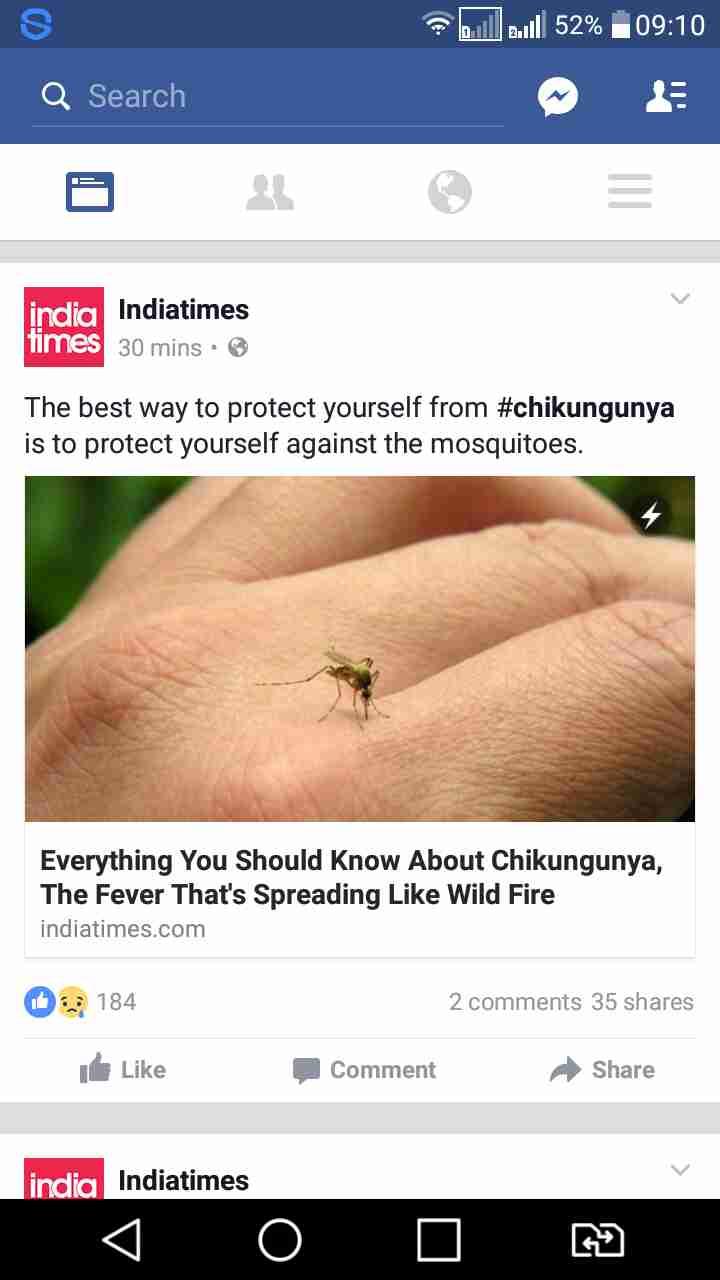Tap the Instant Article lightning bolt icon
The width and height of the screenshot is (720, 1280).
pos(651,516)
